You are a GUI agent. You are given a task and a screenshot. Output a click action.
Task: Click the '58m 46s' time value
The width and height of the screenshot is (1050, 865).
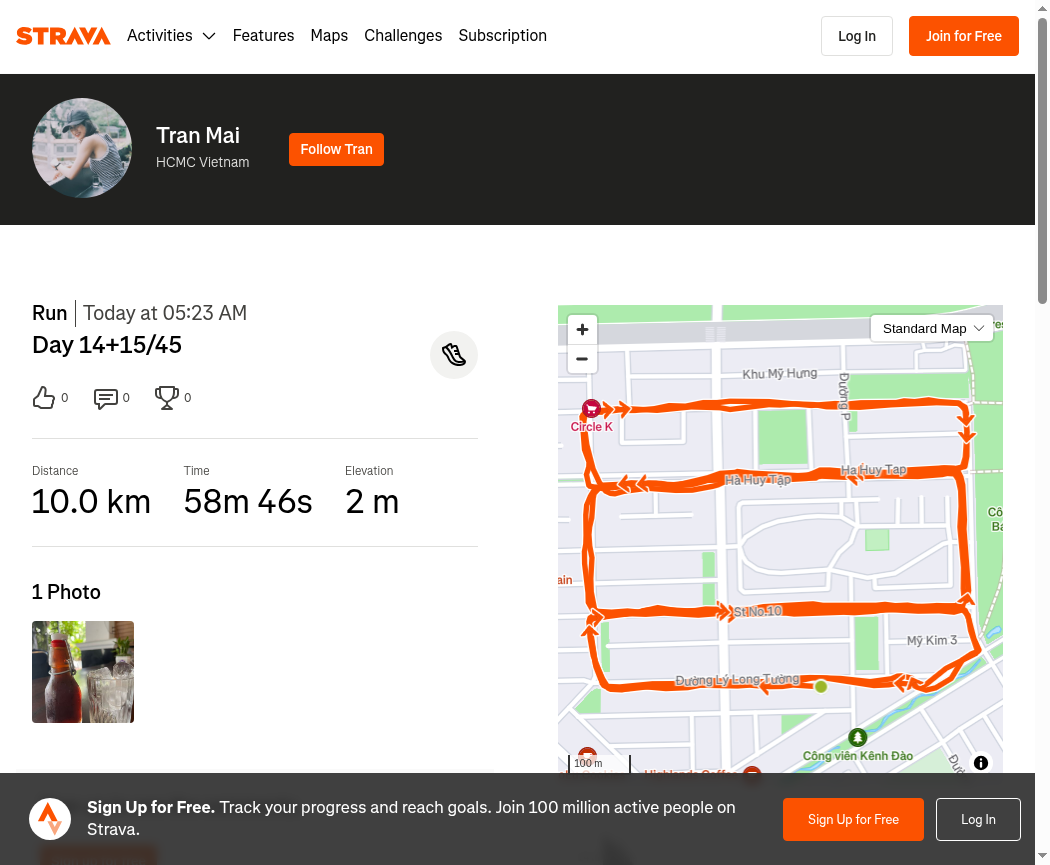[x=248, y=502]
